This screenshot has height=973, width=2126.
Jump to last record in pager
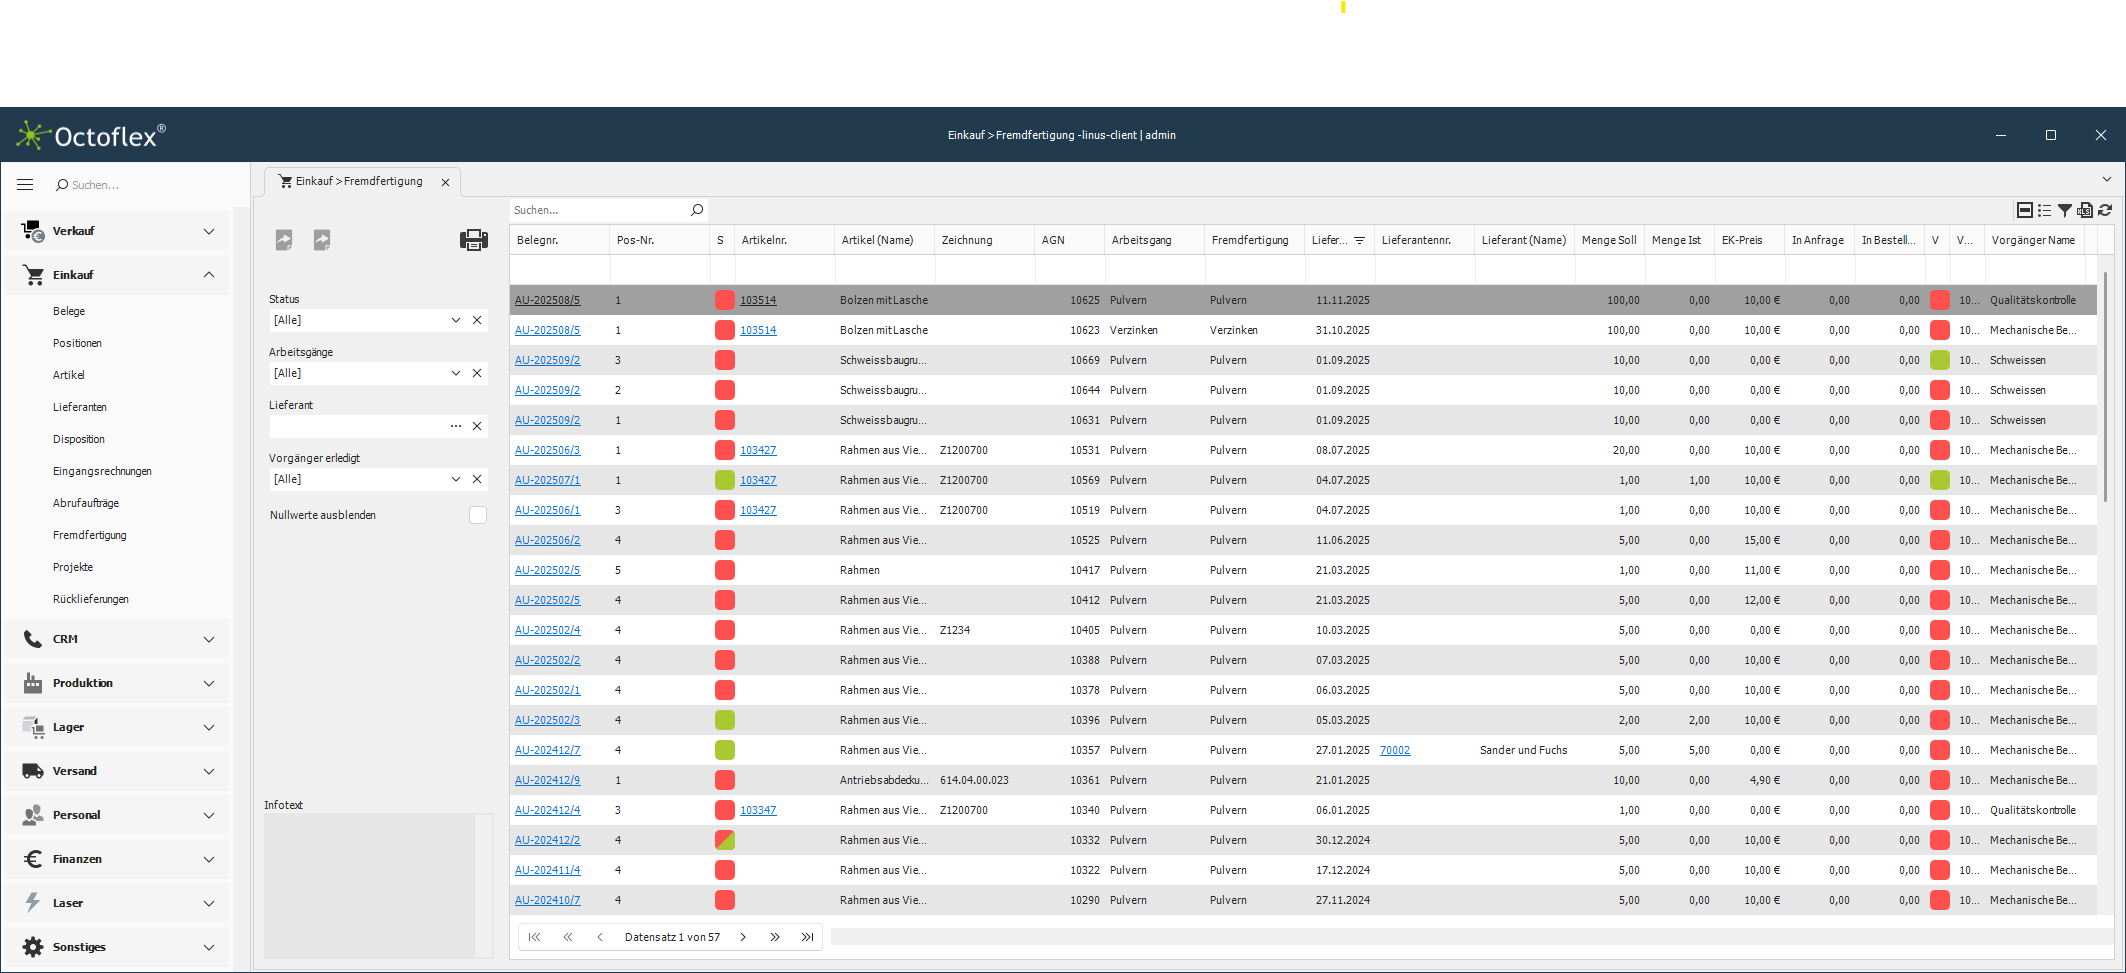click(807, 937)
